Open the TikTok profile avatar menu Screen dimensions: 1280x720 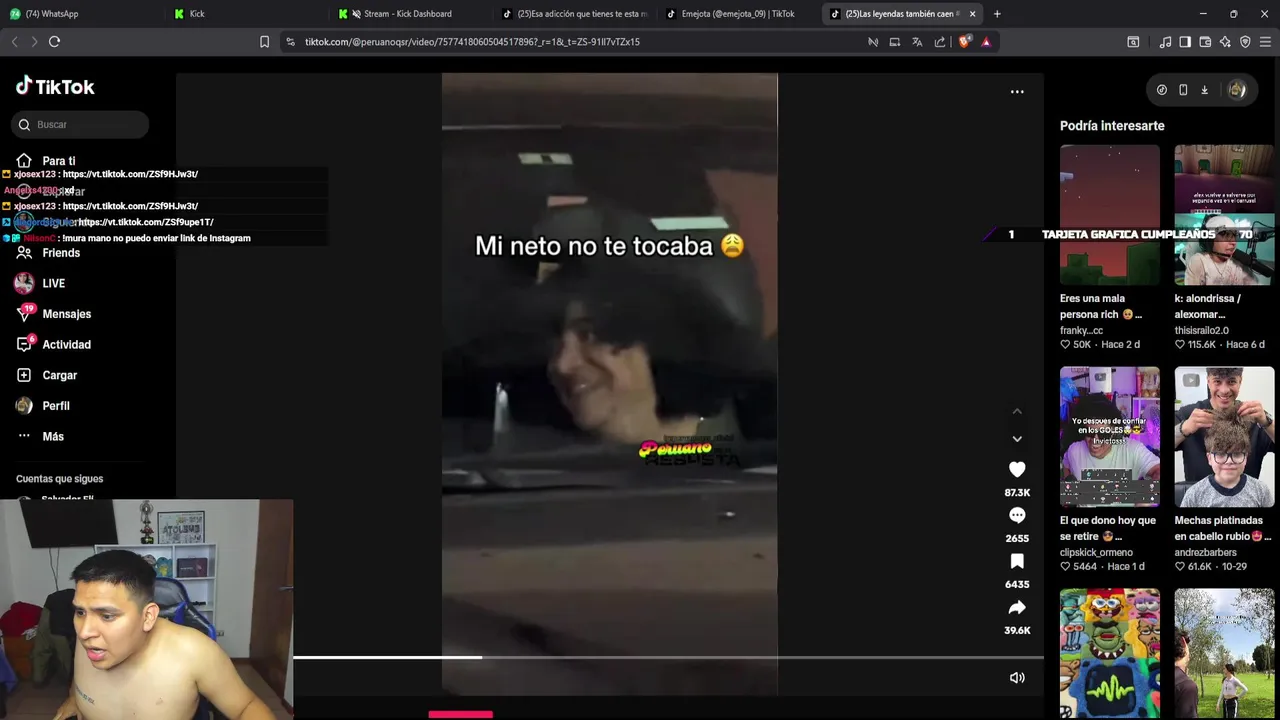click(1237, 90)
